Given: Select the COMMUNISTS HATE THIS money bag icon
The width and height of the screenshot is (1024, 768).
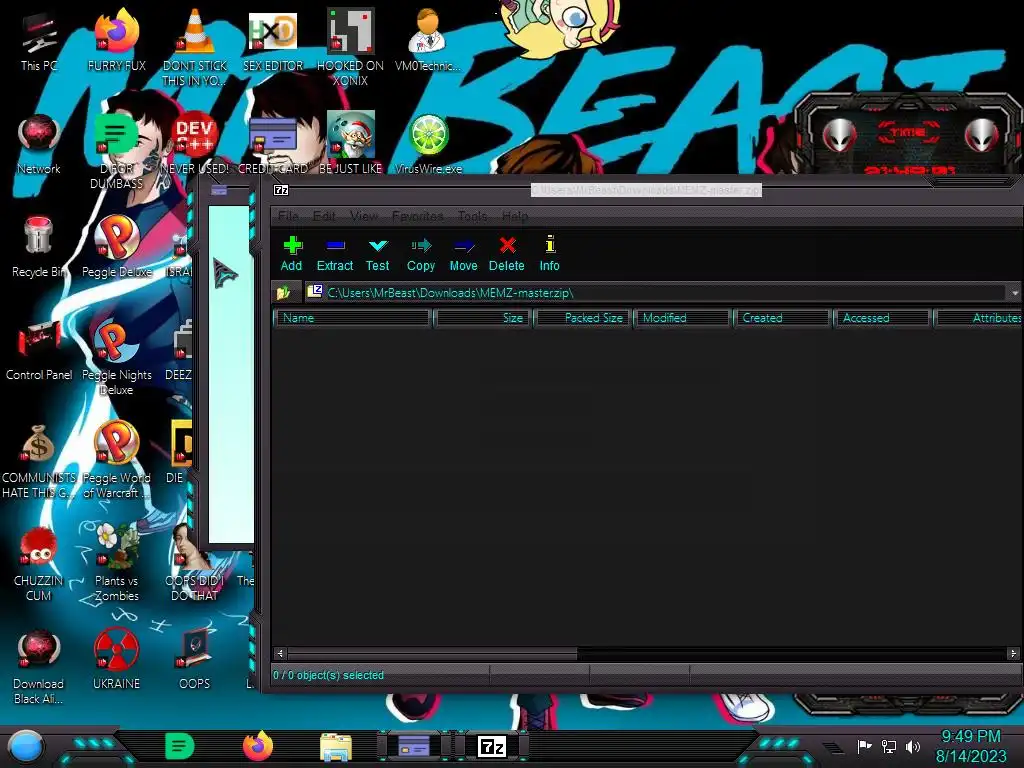Looking at the screenshot, I should pos(39,460).
